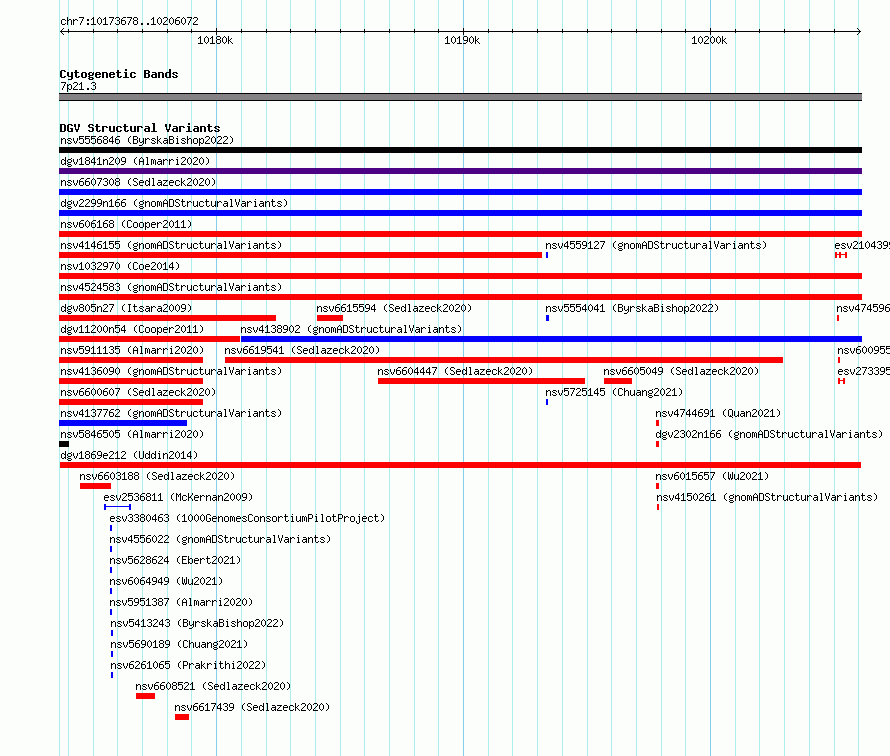The image size is (890, 756).
Task: Open nsv606168 (Cooper2011) variant label
Action: 126,224
